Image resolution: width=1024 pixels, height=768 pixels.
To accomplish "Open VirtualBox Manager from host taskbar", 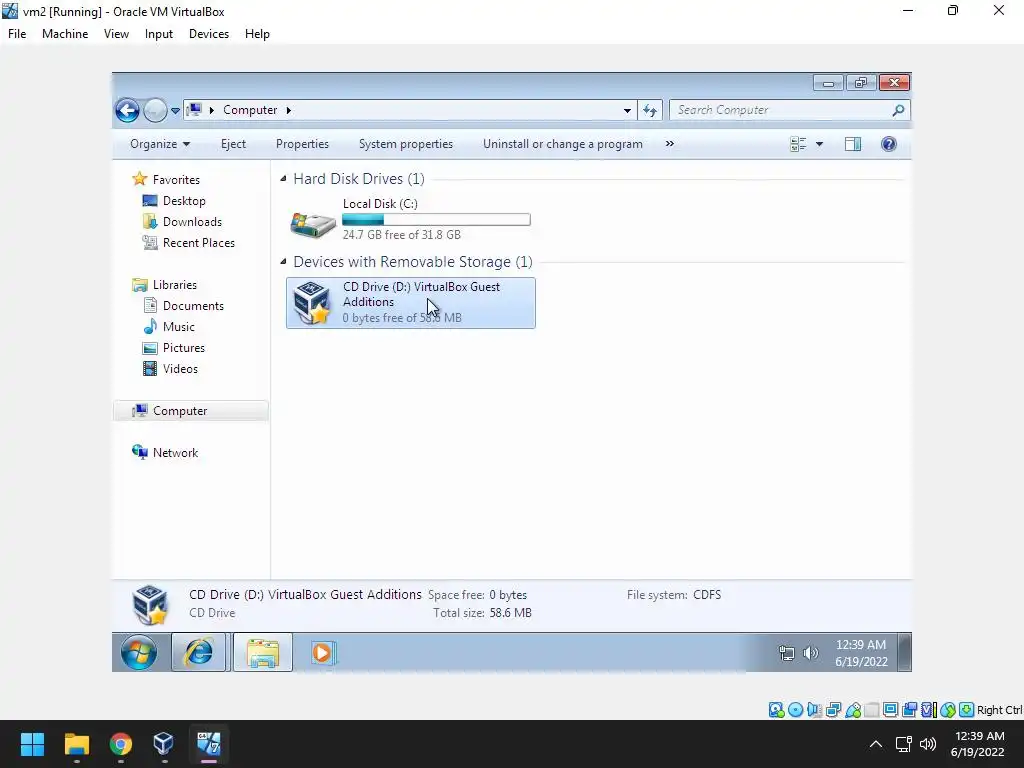I will click(163, 744).
